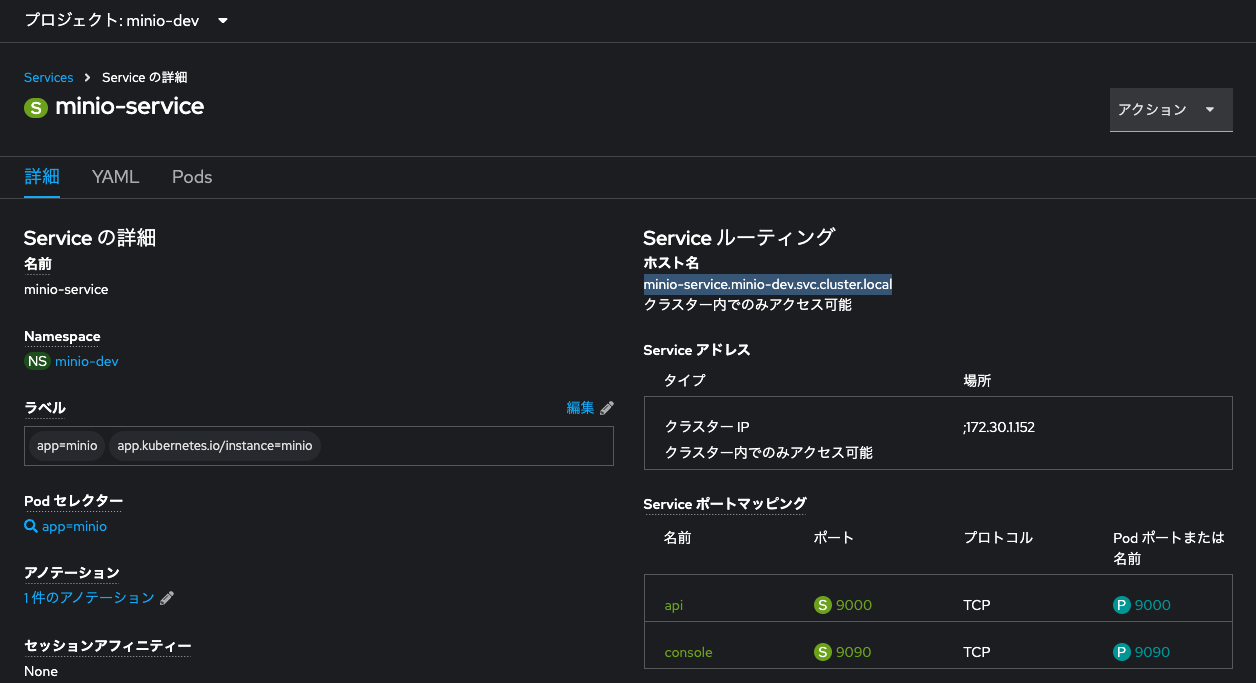This screenshot has width=1256, height=683.
Task: Open the project minio-dev dropdown
Action: (x=126, y=21)
